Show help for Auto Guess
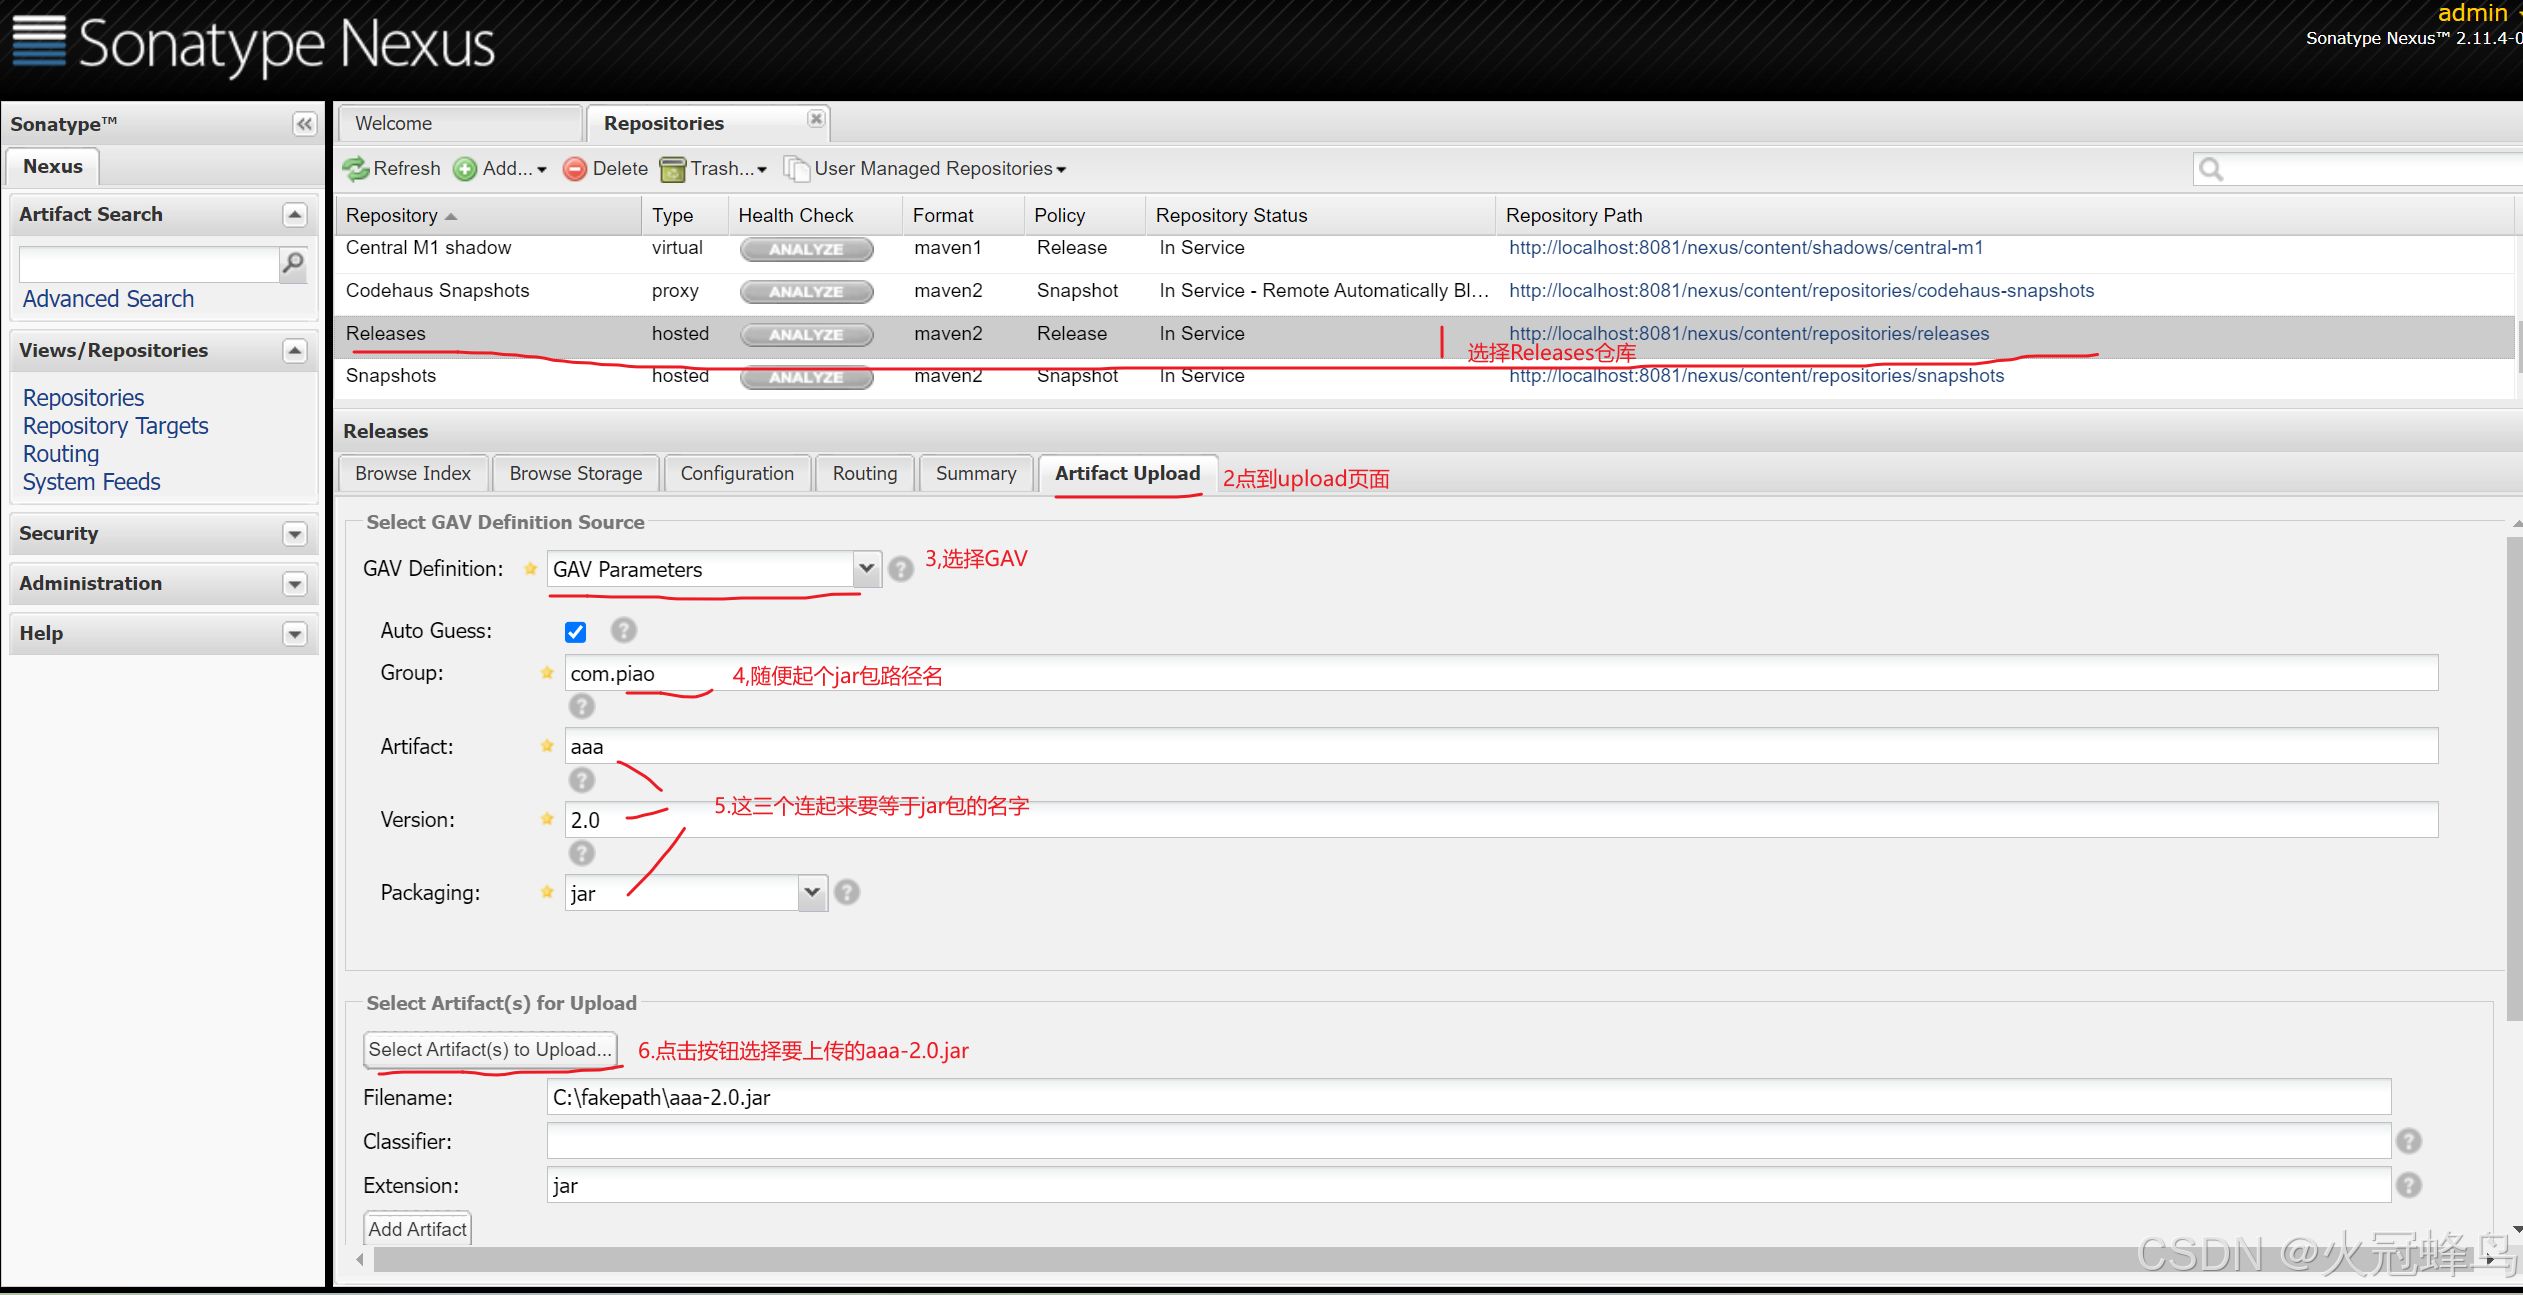Image resolution: width=2523 pixels, height=1295 pixels. (623, 630)
